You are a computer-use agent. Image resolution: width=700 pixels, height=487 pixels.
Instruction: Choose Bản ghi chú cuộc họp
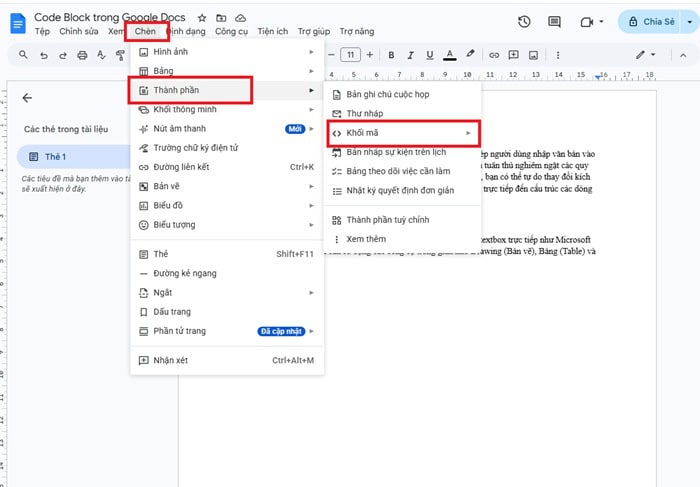click(403, 94)
